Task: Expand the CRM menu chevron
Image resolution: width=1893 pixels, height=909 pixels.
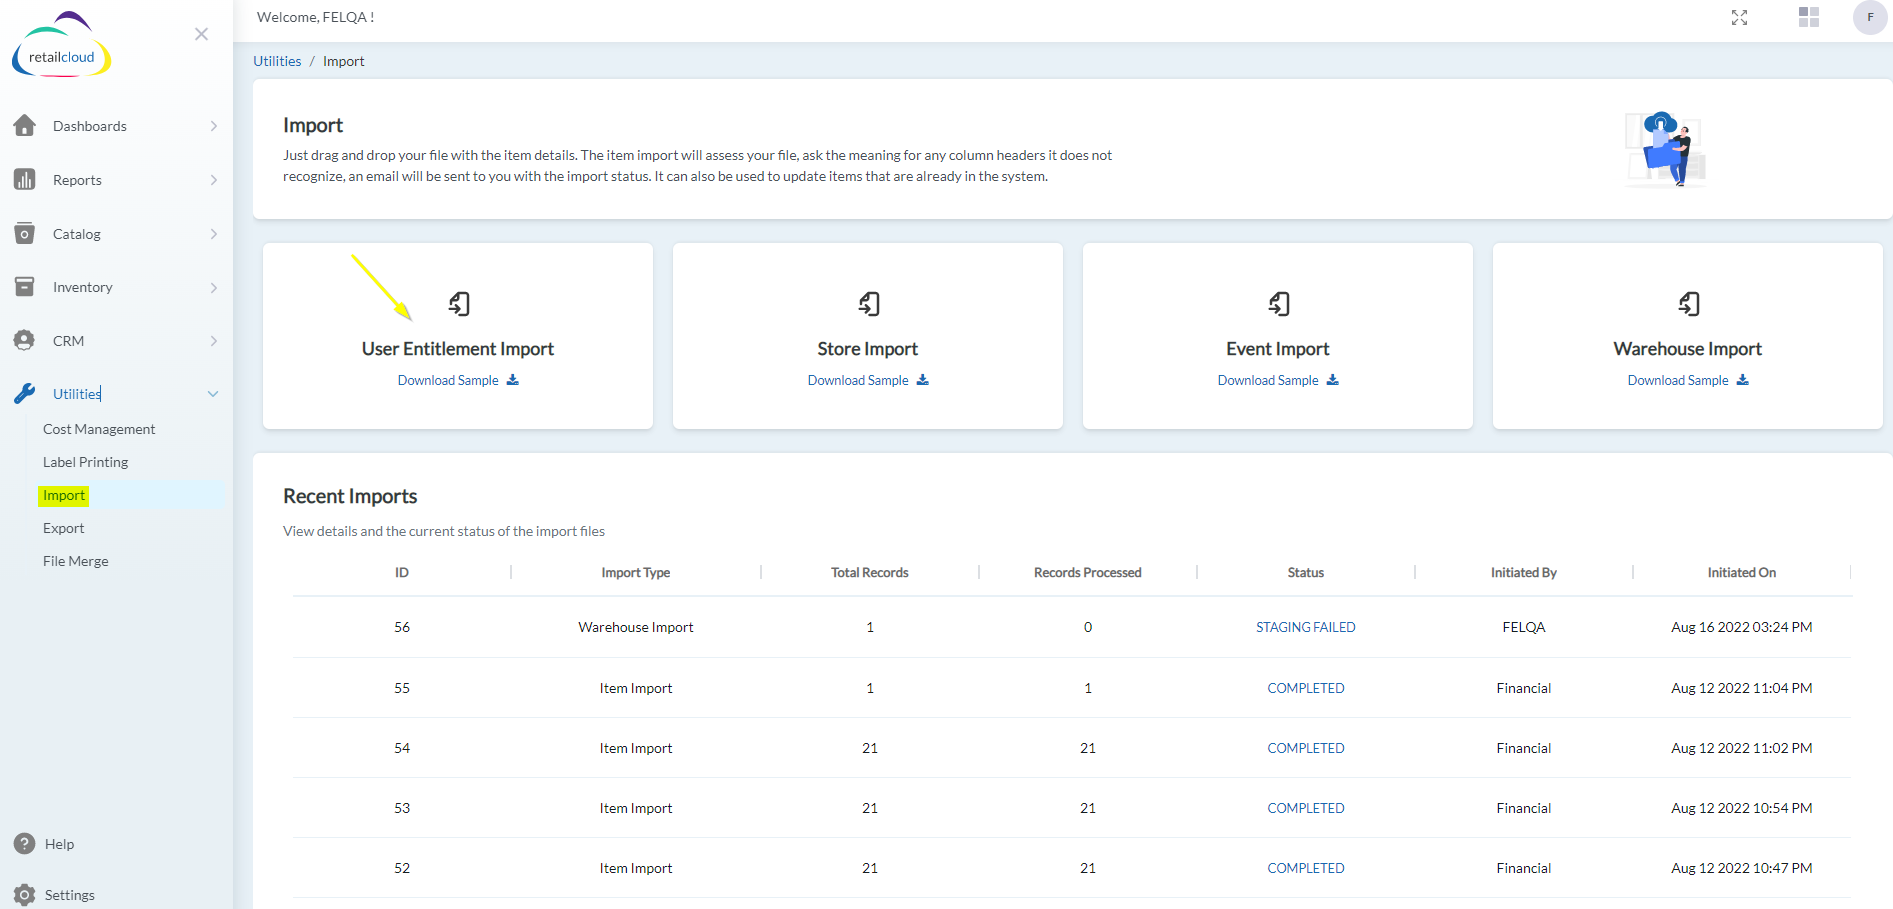Action: (x=214, y=341)
